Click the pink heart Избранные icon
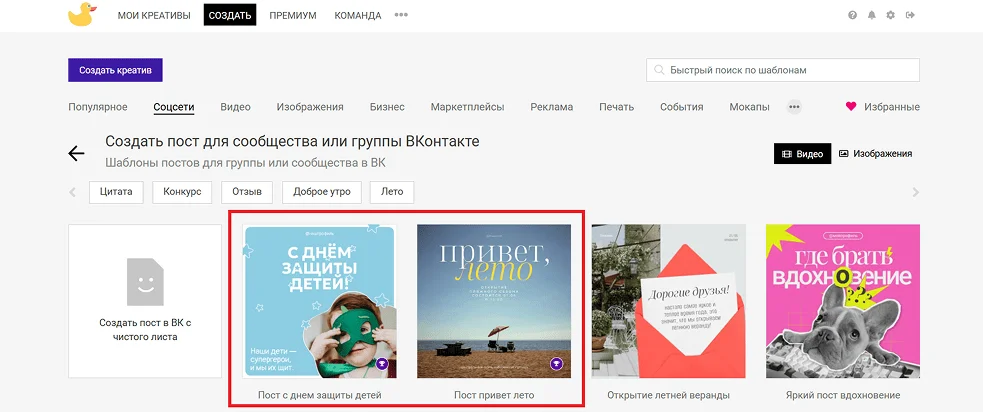This screenshot has width=983, height=412. click(x=851, y=107)
